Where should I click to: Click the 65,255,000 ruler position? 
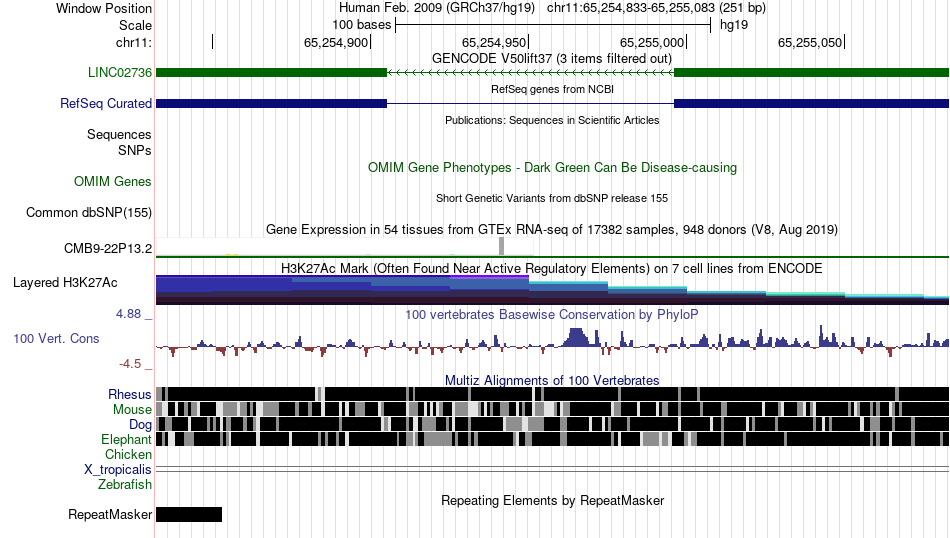pos(652,42)
